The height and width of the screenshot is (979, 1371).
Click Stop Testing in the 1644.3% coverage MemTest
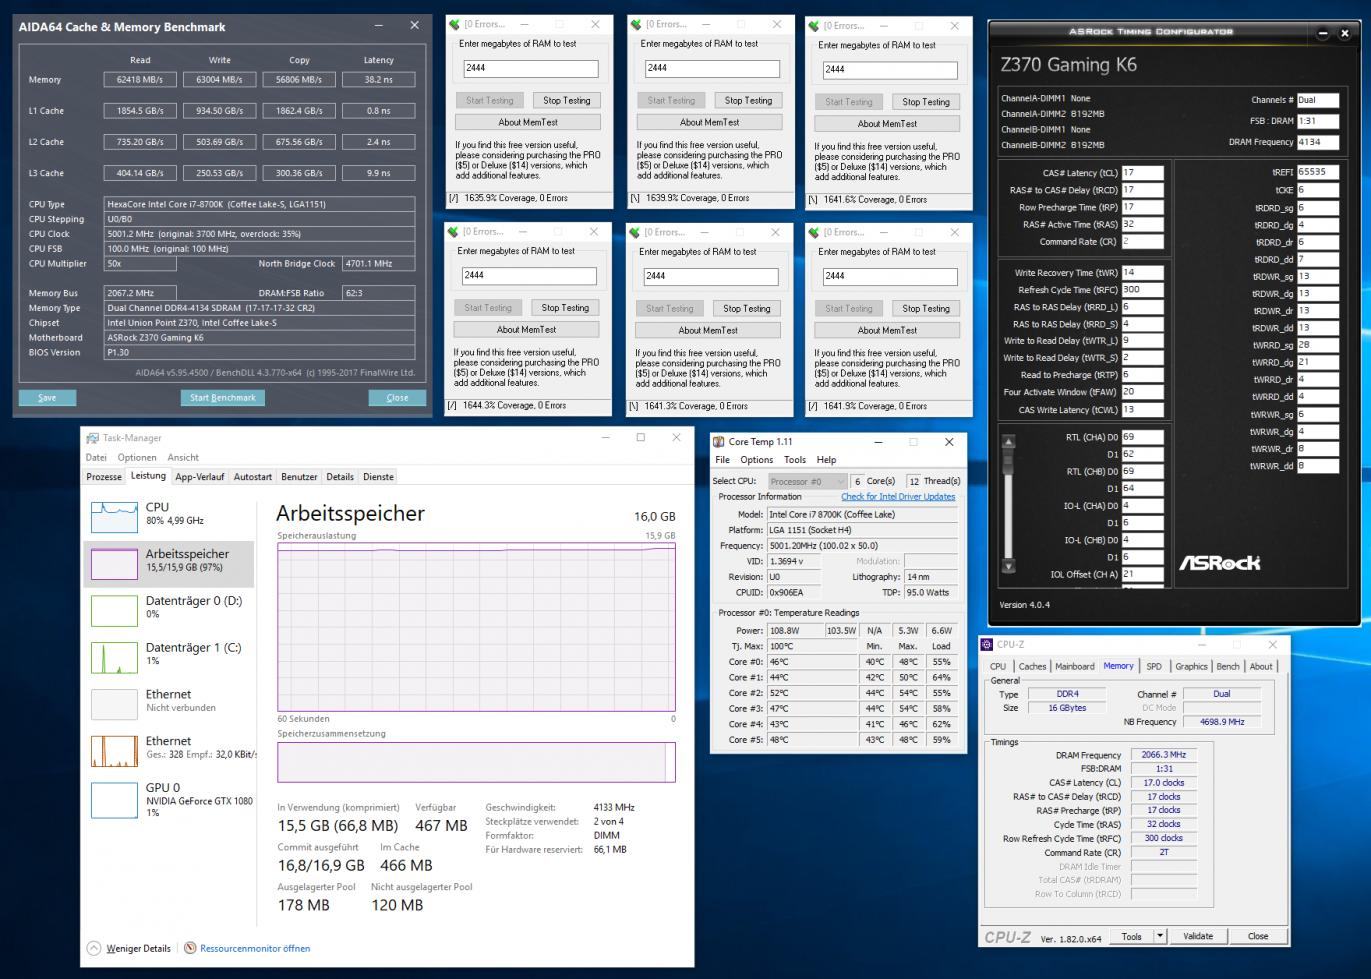565,308
